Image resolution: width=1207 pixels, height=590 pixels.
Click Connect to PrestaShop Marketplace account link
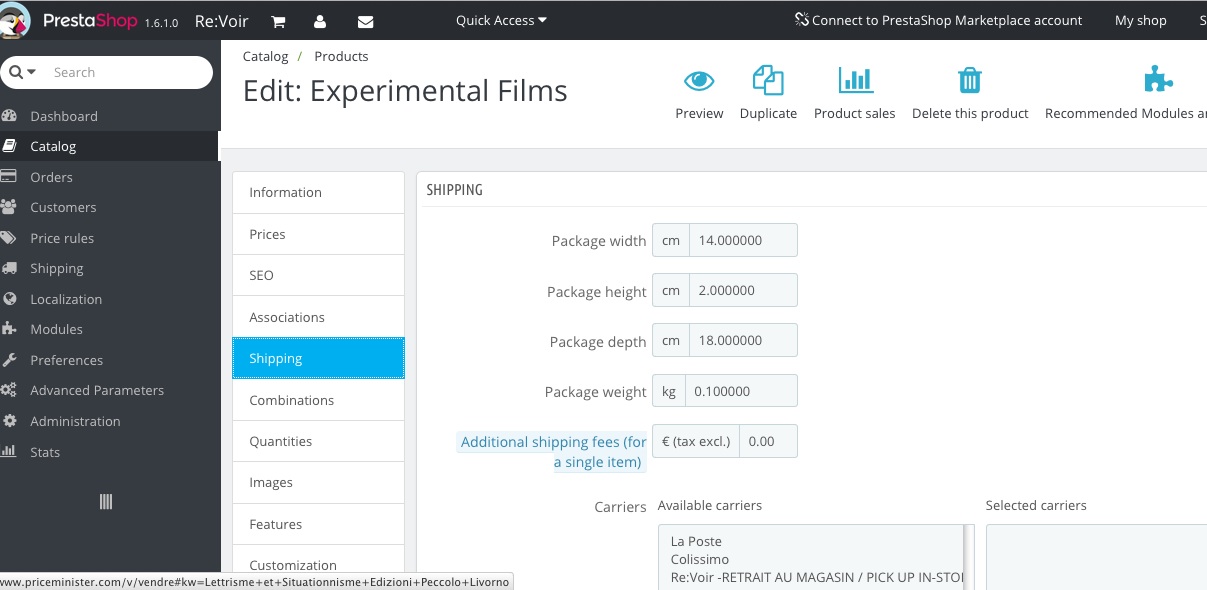click(x=938, y=20)
